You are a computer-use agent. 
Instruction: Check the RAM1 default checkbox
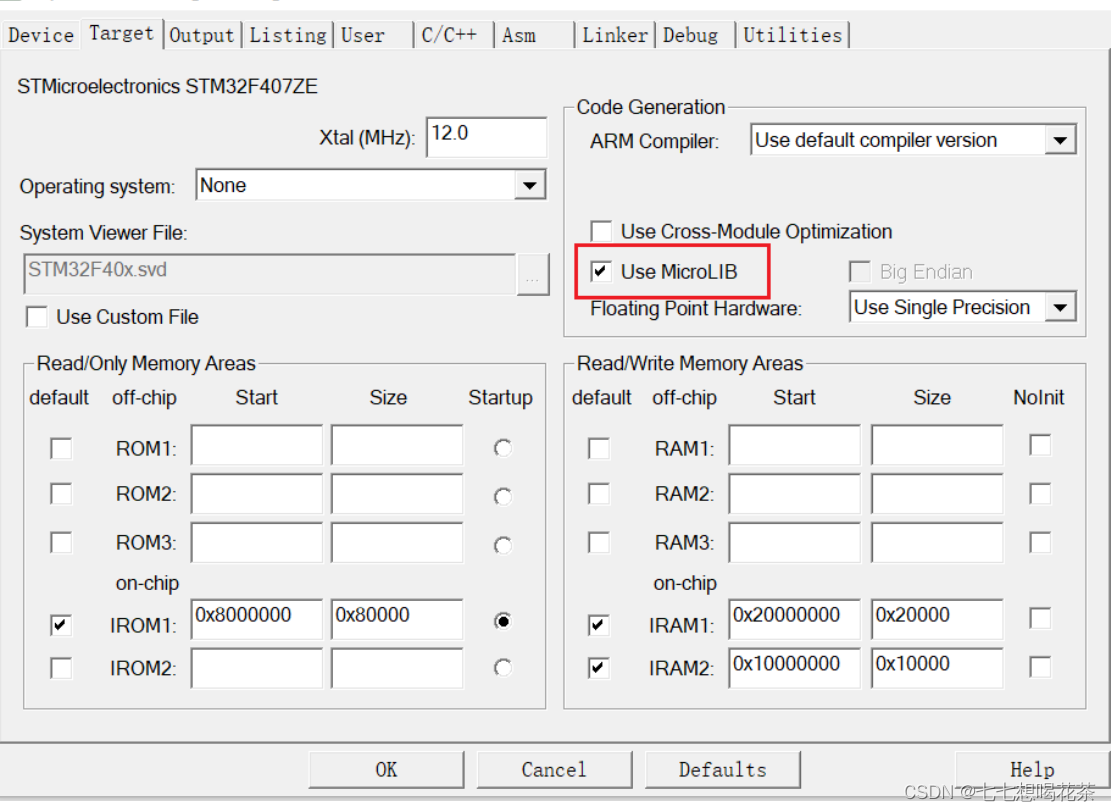coord(599,448)
